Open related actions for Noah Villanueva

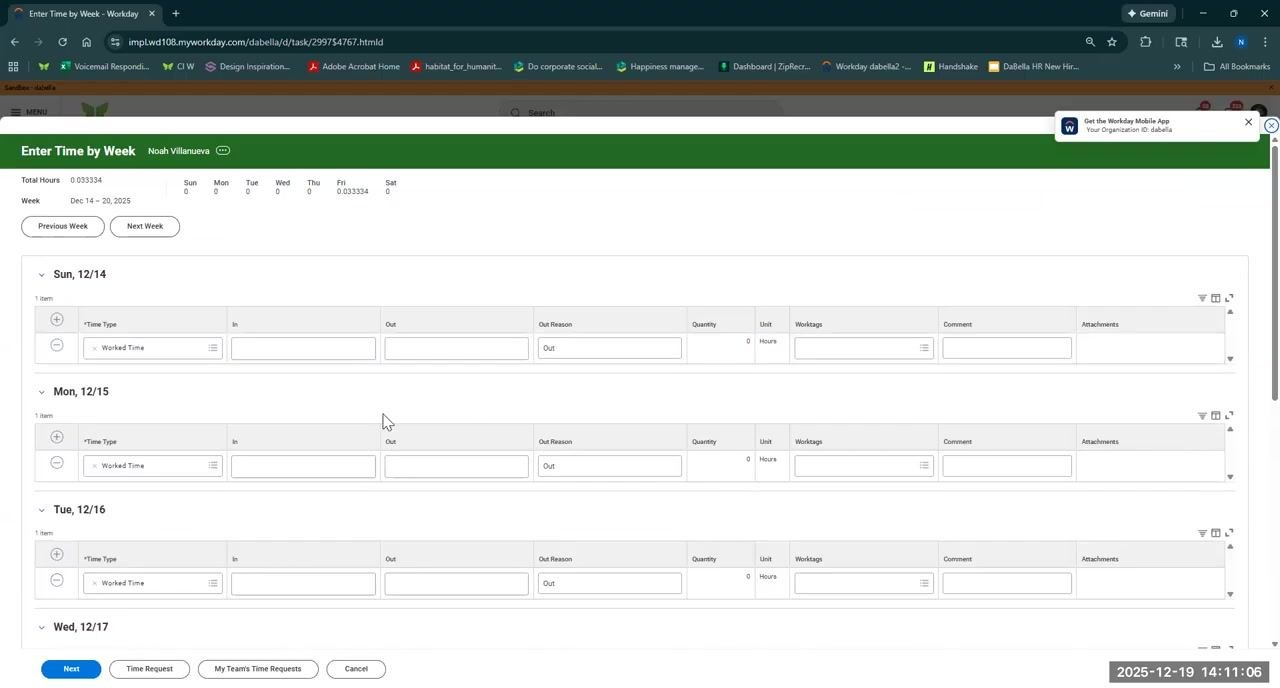point(223,151)
